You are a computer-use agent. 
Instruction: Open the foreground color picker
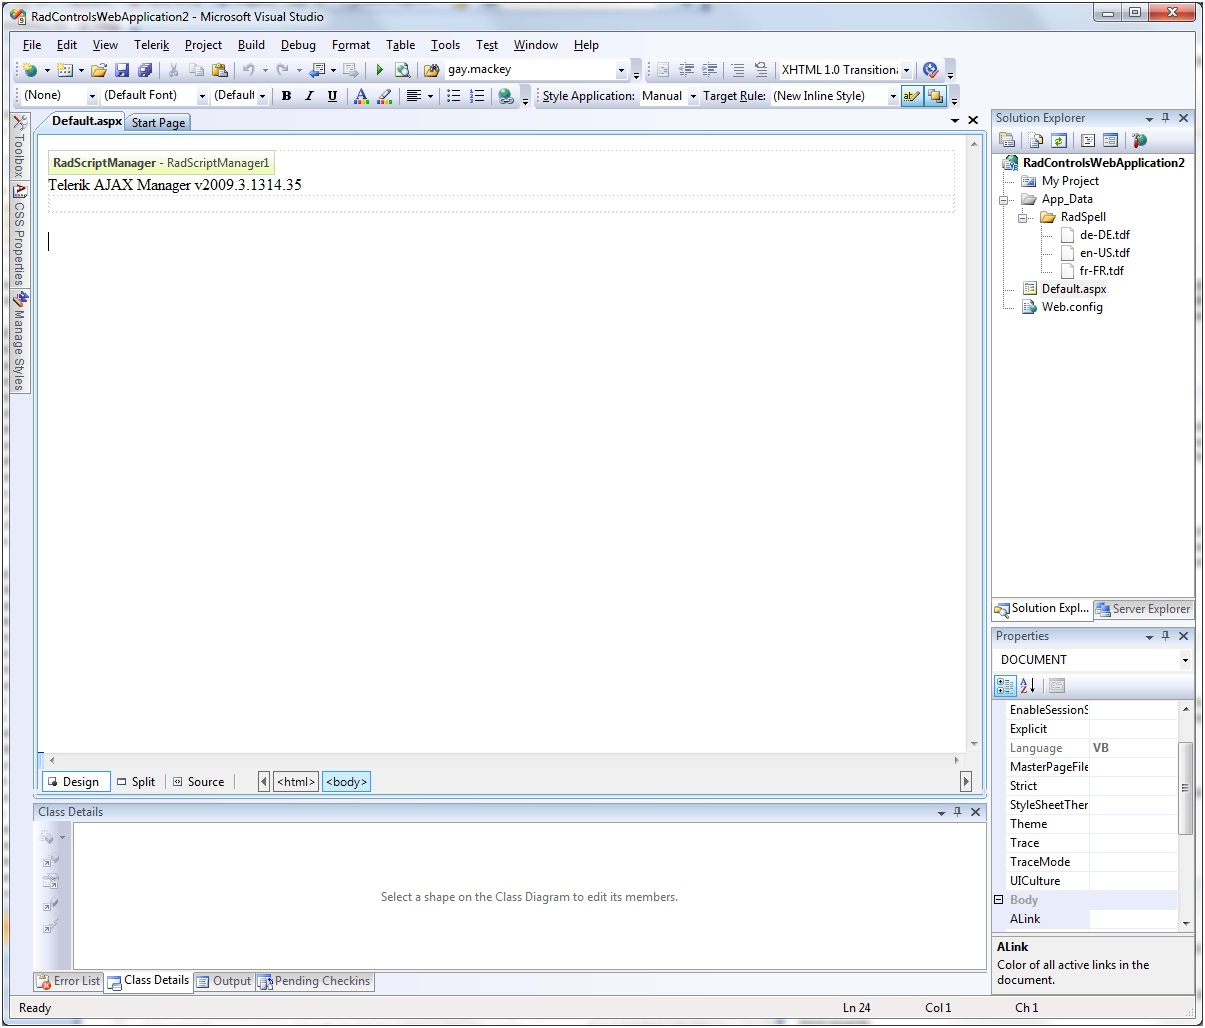(361, 96)
